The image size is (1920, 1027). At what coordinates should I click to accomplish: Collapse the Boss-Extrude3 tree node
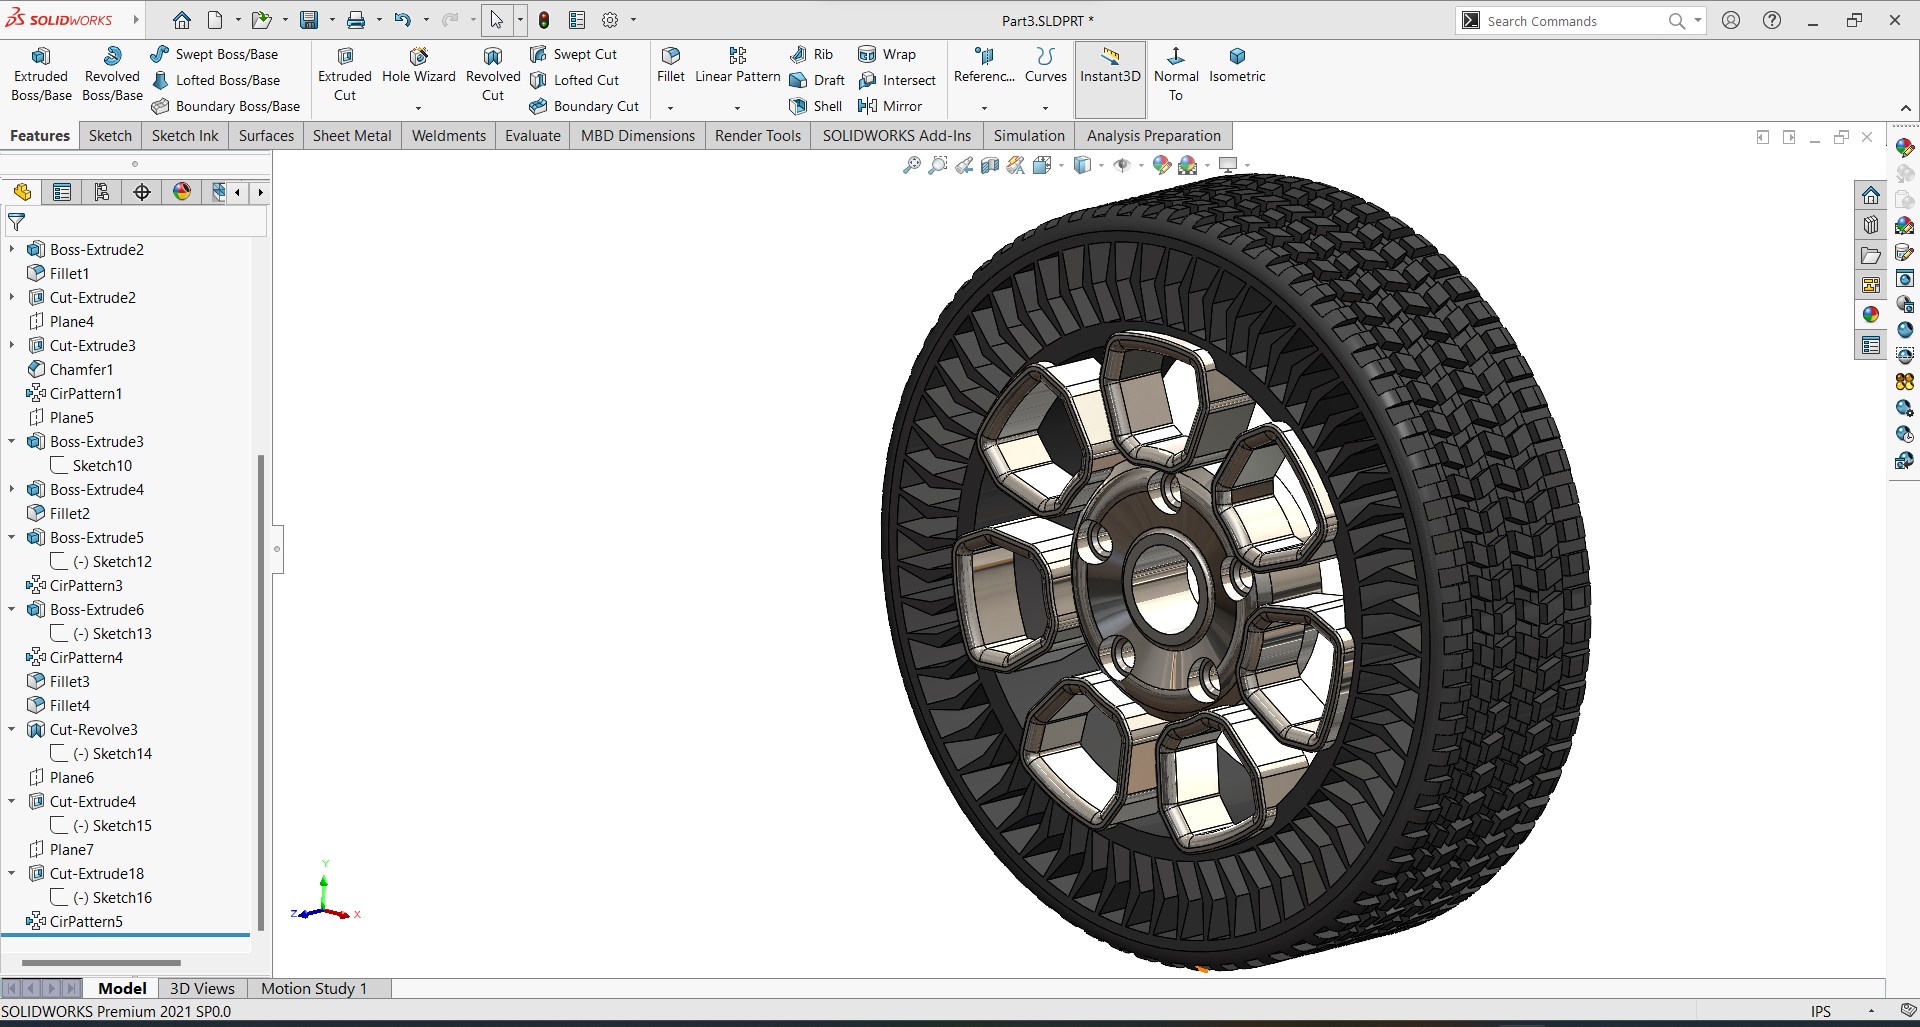click(12, 441)
